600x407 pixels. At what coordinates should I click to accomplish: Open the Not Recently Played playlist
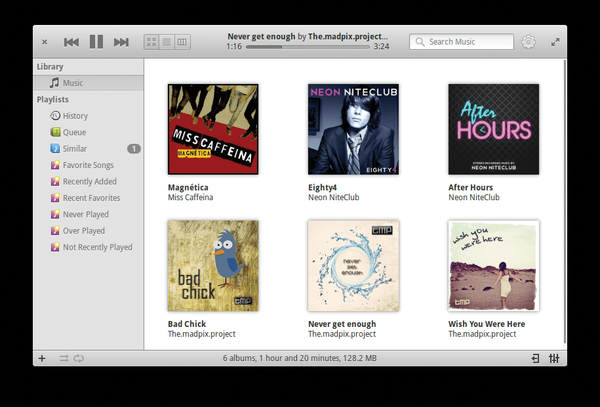coord(88,247)
